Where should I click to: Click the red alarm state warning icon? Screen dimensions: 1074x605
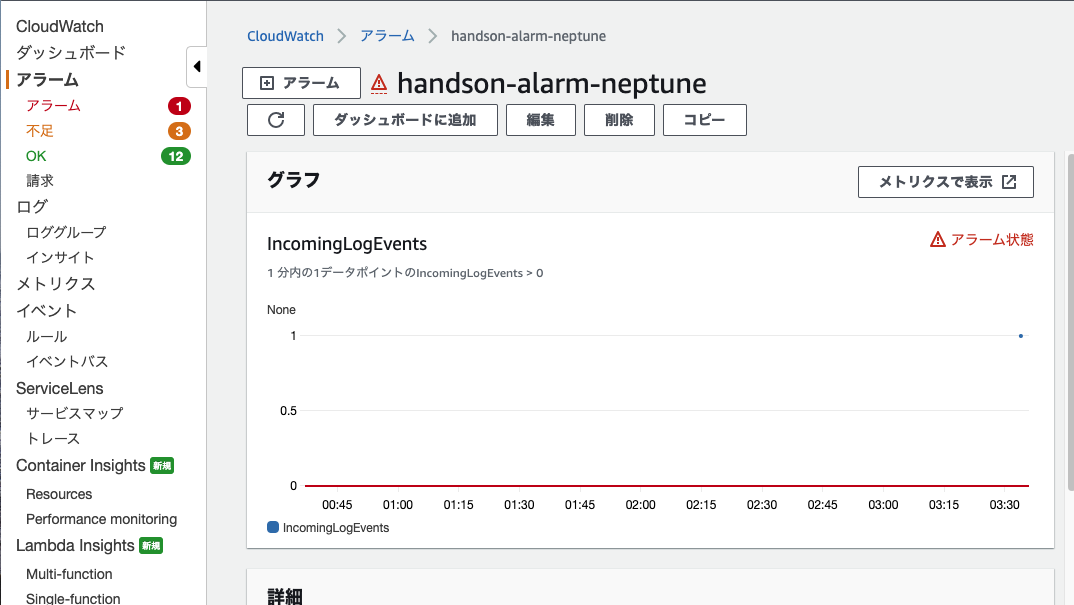click(938, 239)
